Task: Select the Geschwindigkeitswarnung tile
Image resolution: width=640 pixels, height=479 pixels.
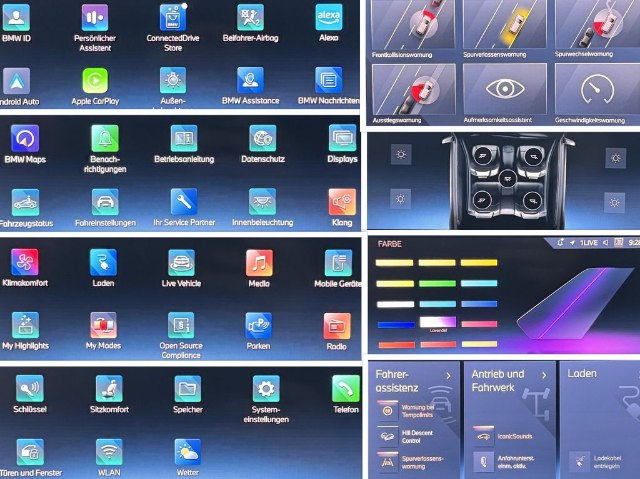Action: (x=596, y=92)
